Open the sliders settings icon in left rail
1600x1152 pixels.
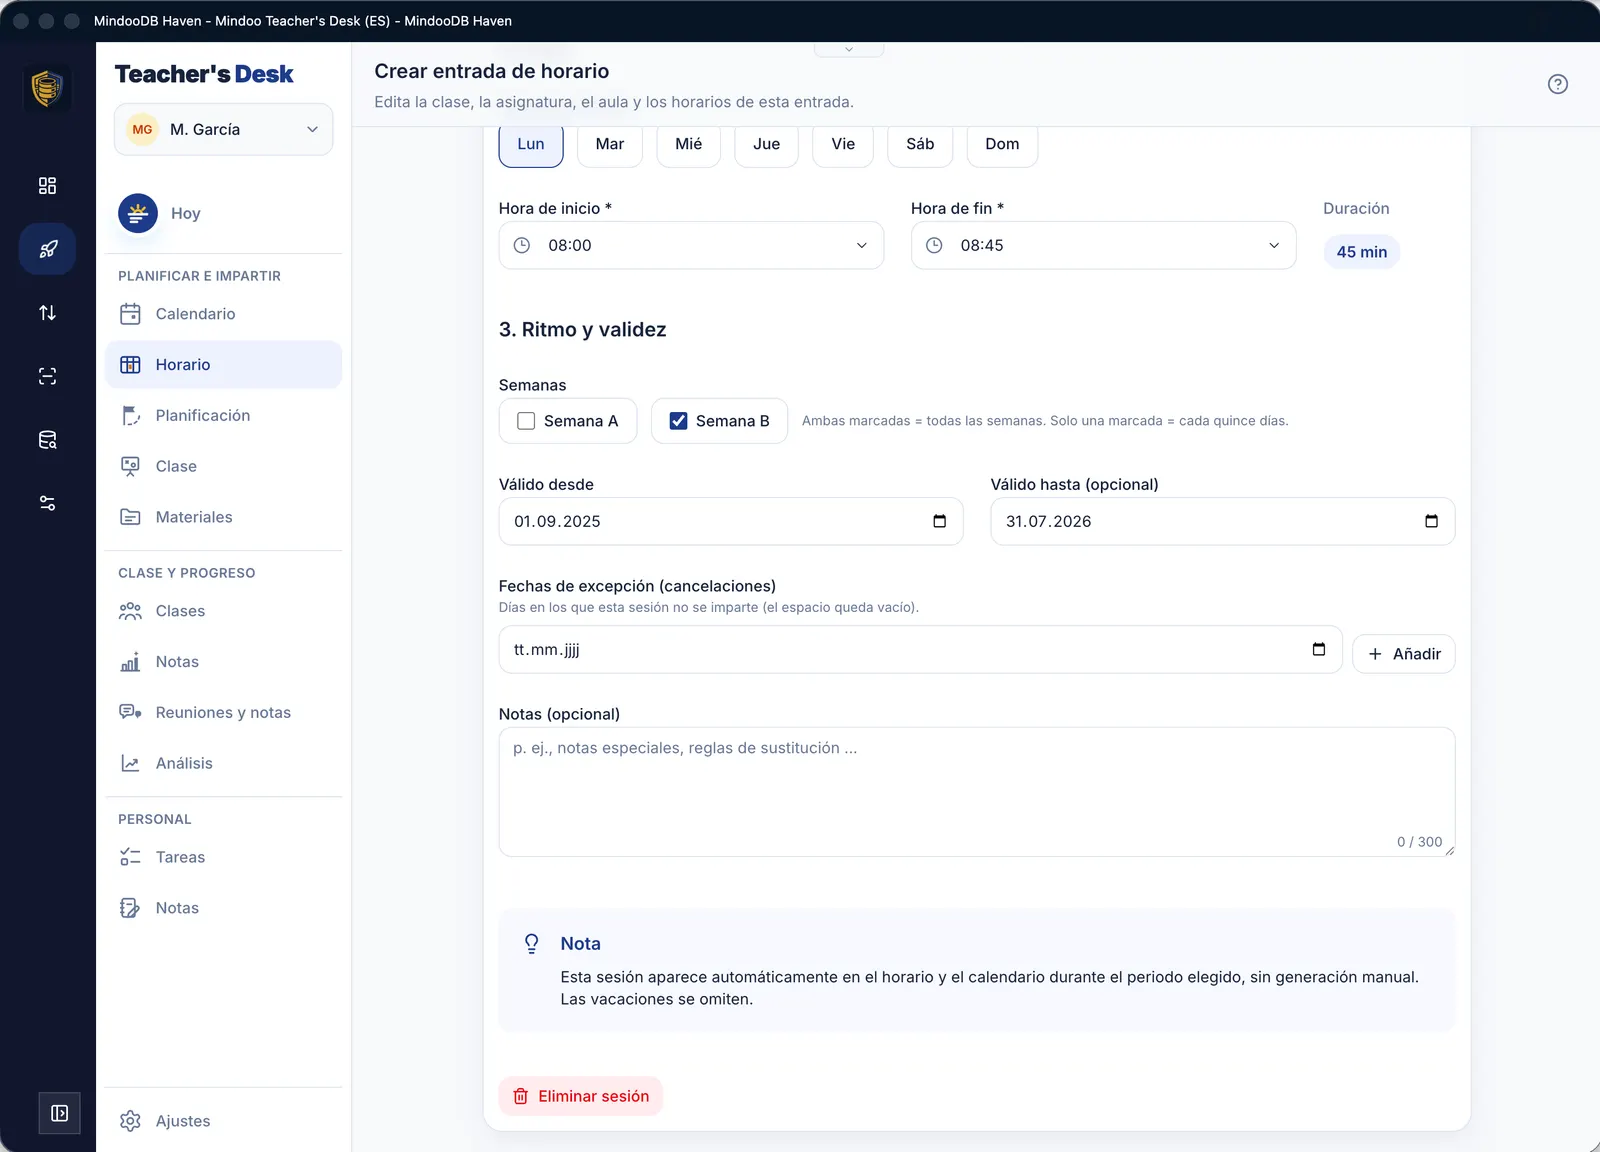(47, 503)
